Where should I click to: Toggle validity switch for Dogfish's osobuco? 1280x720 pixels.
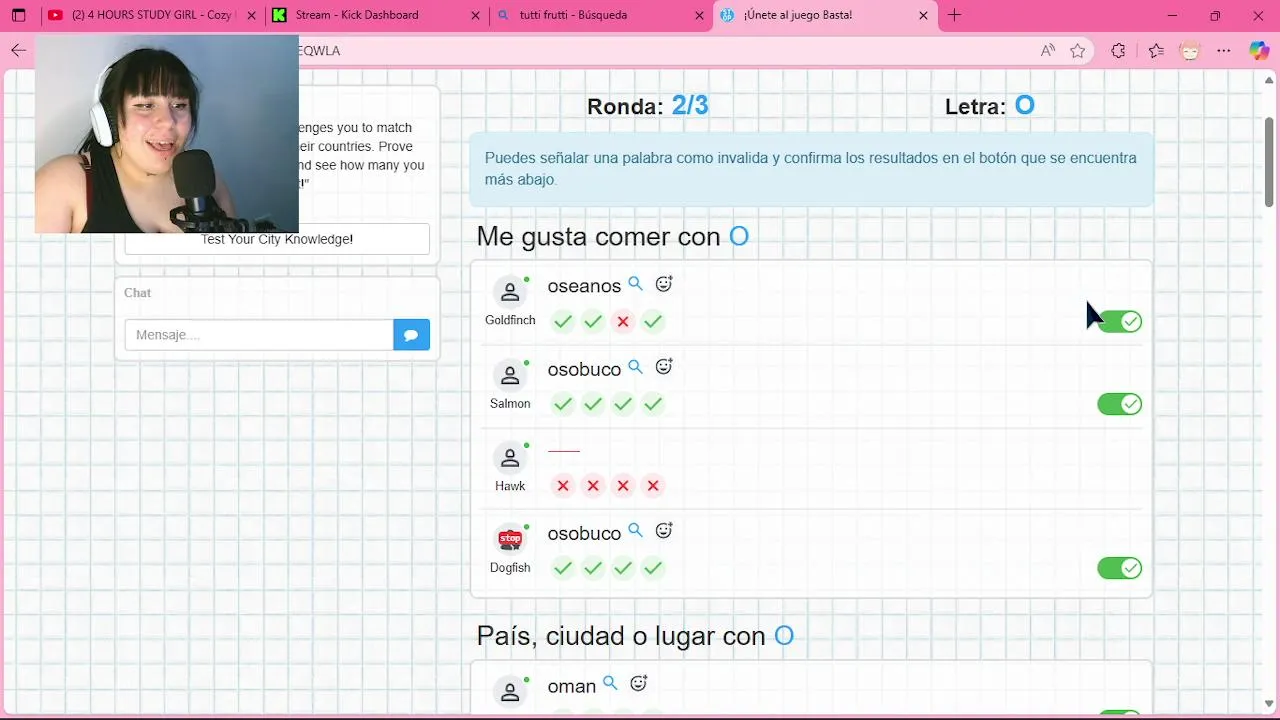point(1119,568)
